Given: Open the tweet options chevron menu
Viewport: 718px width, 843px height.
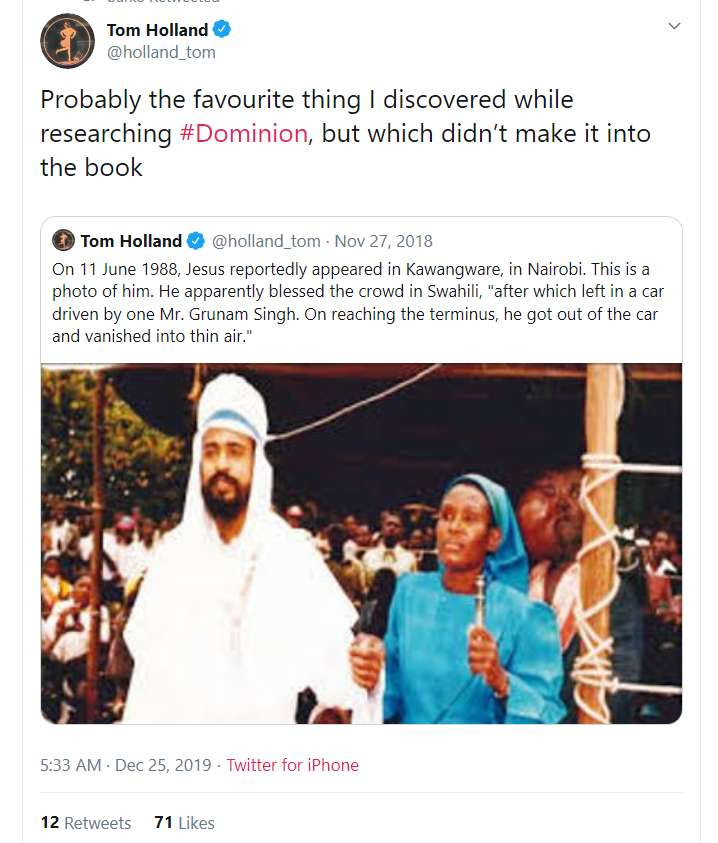Looking at the screenshot, I should point(674,26).
